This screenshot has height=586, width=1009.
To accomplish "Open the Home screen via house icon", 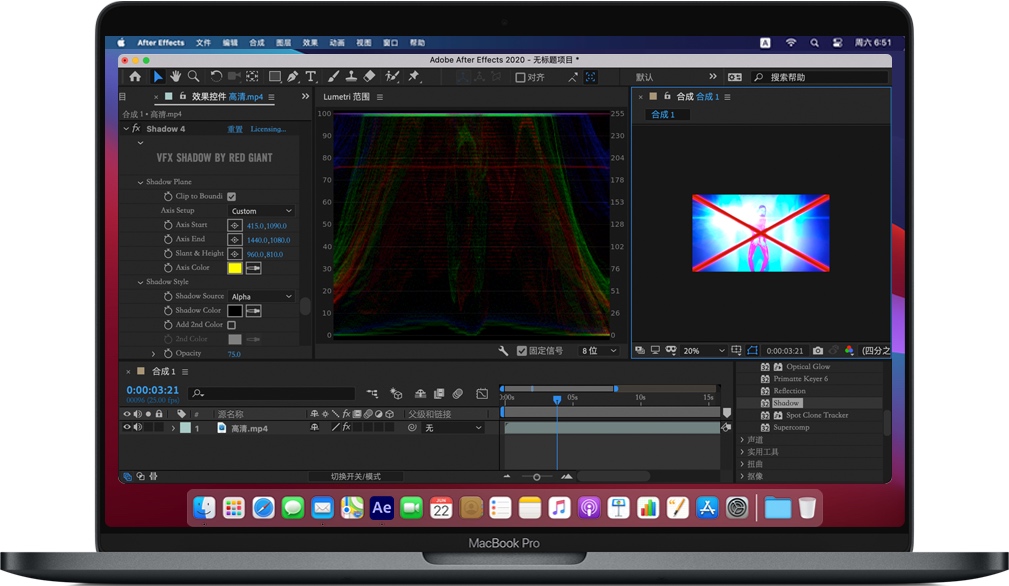I will [x=136, y=76].
